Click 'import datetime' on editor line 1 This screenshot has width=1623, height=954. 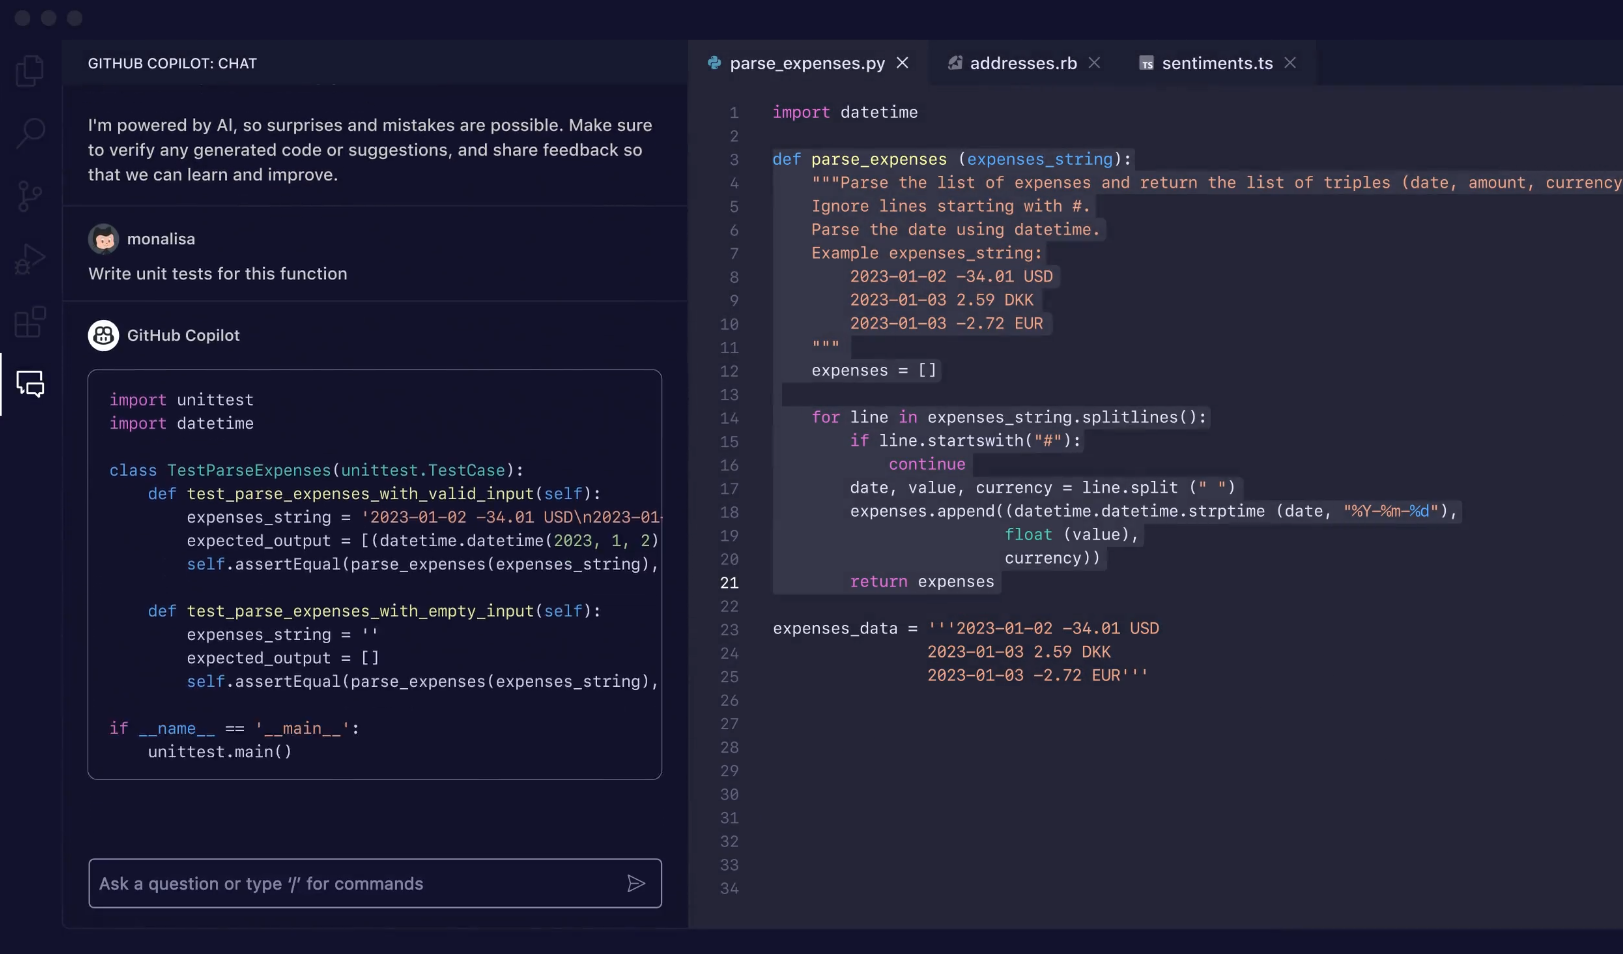pyautogui.click(x=845, y=112)
